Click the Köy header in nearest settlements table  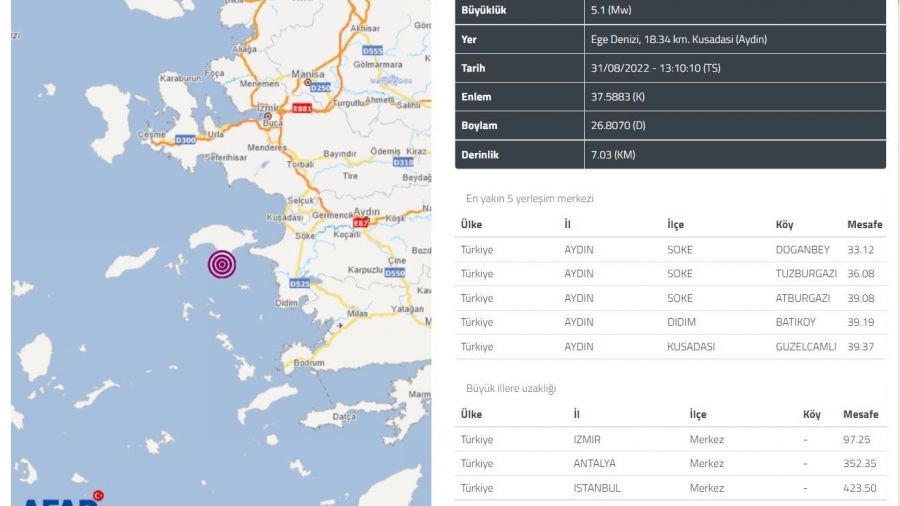click(784, 224)
